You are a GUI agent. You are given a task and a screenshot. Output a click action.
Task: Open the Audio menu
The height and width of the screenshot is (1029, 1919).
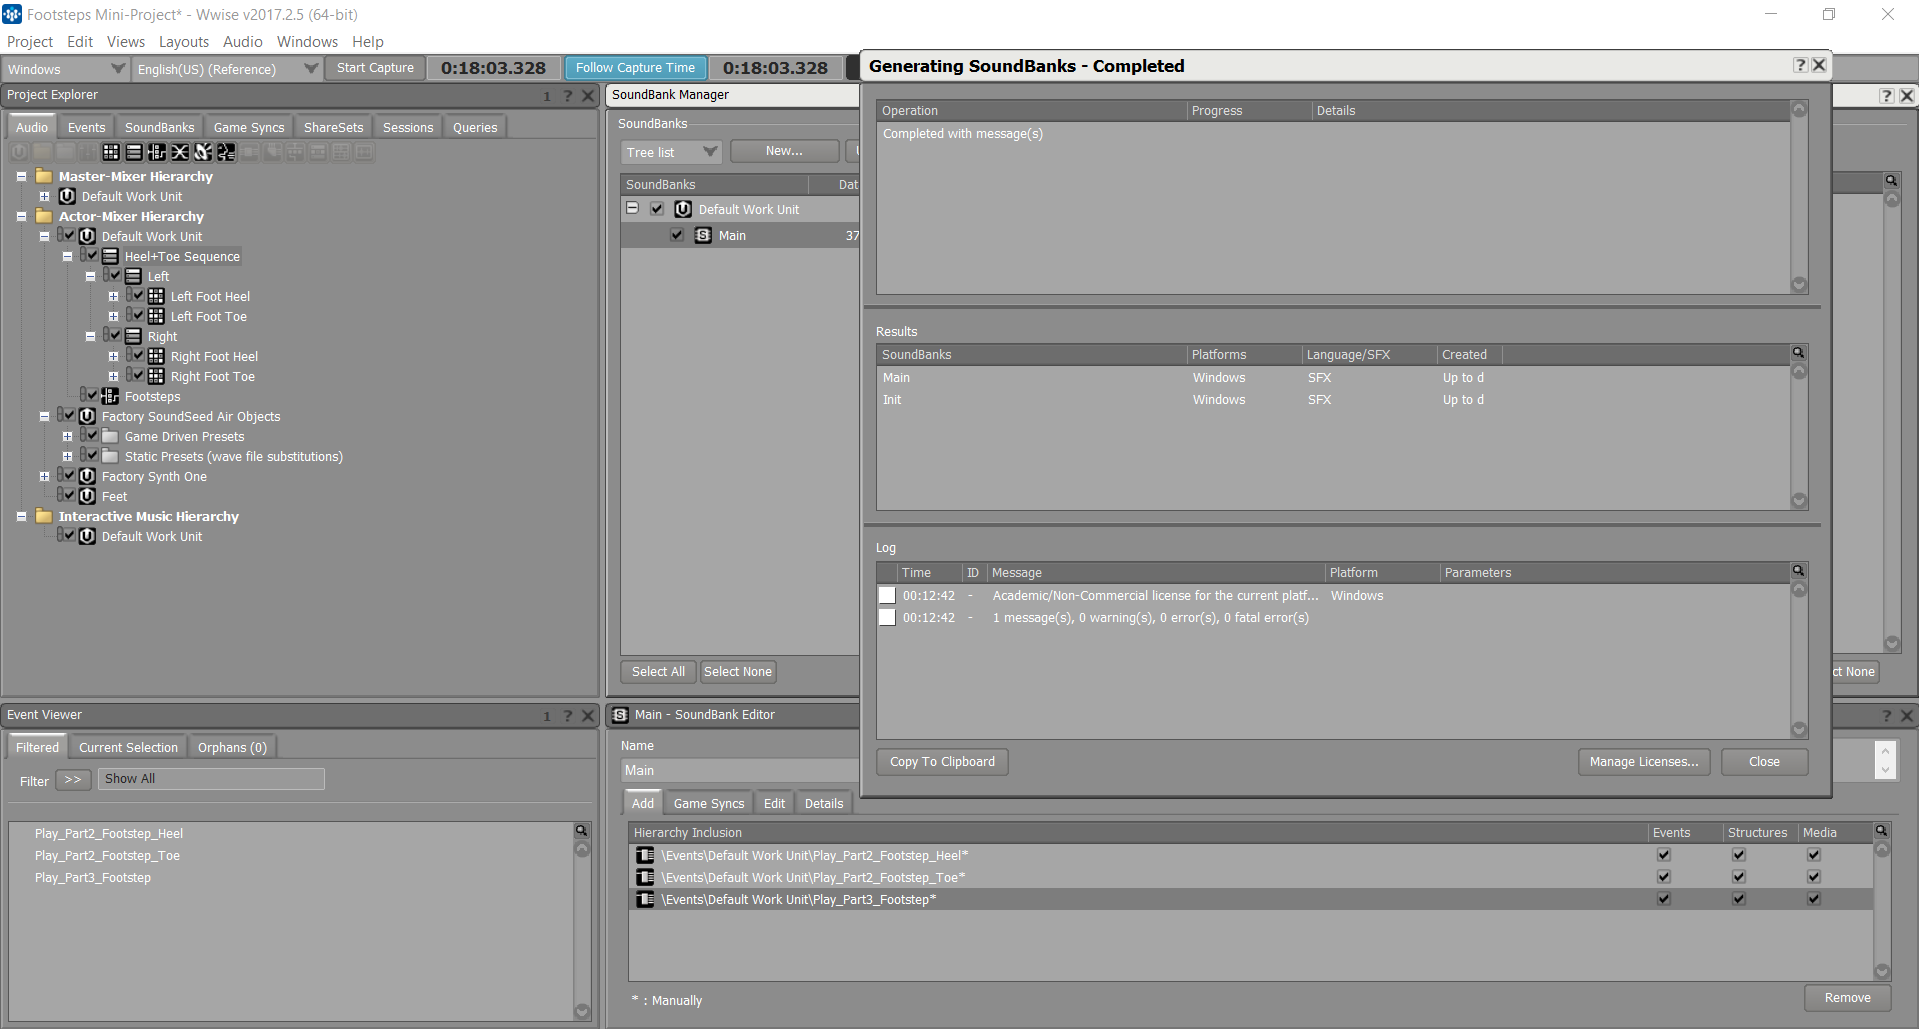tap(243, 42)
